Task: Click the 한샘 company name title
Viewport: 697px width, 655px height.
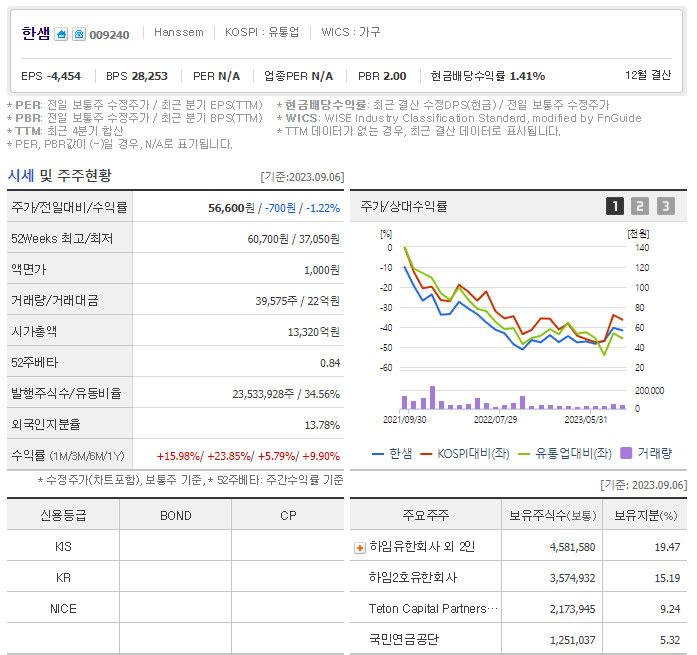Action: [x=36, y=33]
